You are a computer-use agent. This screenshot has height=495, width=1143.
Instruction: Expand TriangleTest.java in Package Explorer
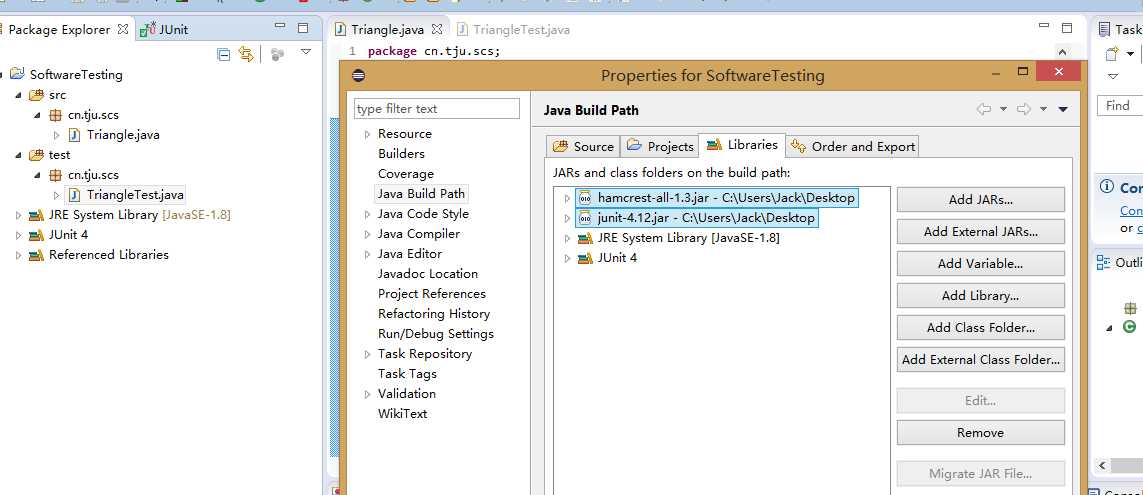pos(56,195)
